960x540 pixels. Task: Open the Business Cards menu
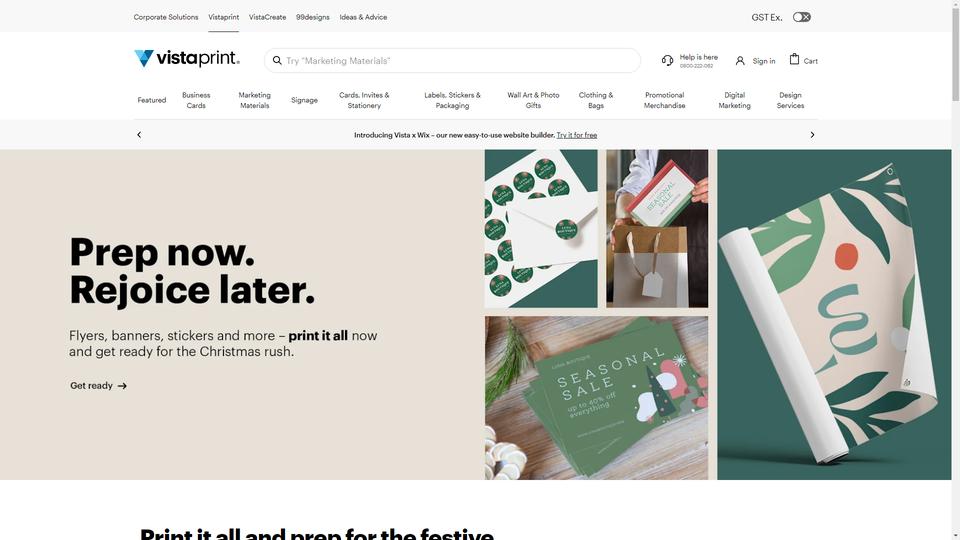[196, 100]
